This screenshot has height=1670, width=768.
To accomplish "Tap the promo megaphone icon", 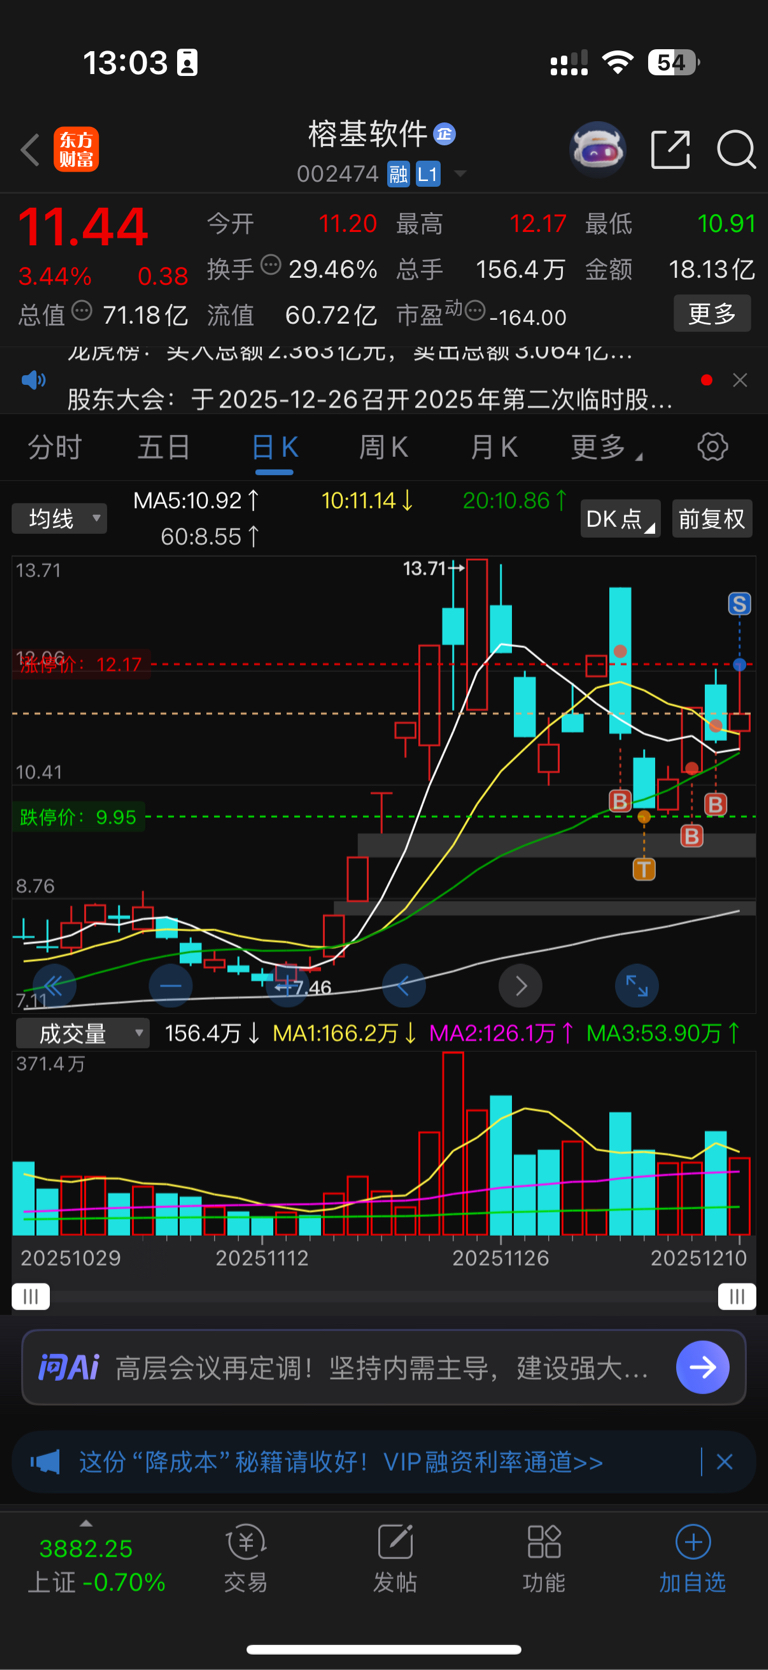I will [x=45, y=1462].
